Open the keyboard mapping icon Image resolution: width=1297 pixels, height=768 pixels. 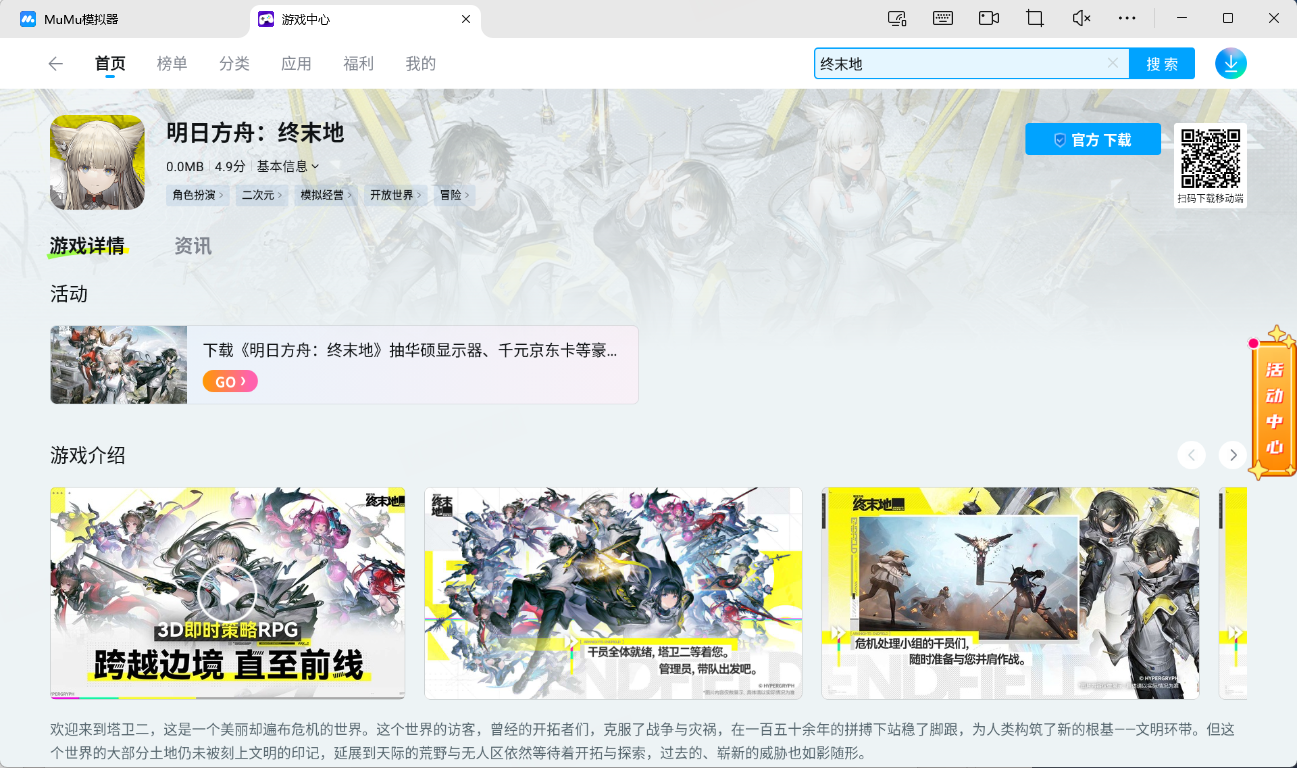(x=942, y=19)
